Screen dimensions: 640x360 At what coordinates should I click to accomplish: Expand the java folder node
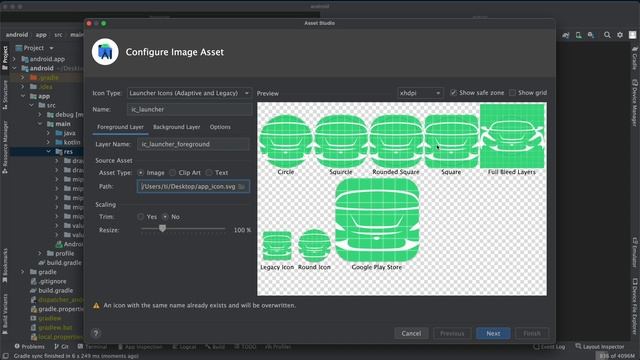[48, 133]
